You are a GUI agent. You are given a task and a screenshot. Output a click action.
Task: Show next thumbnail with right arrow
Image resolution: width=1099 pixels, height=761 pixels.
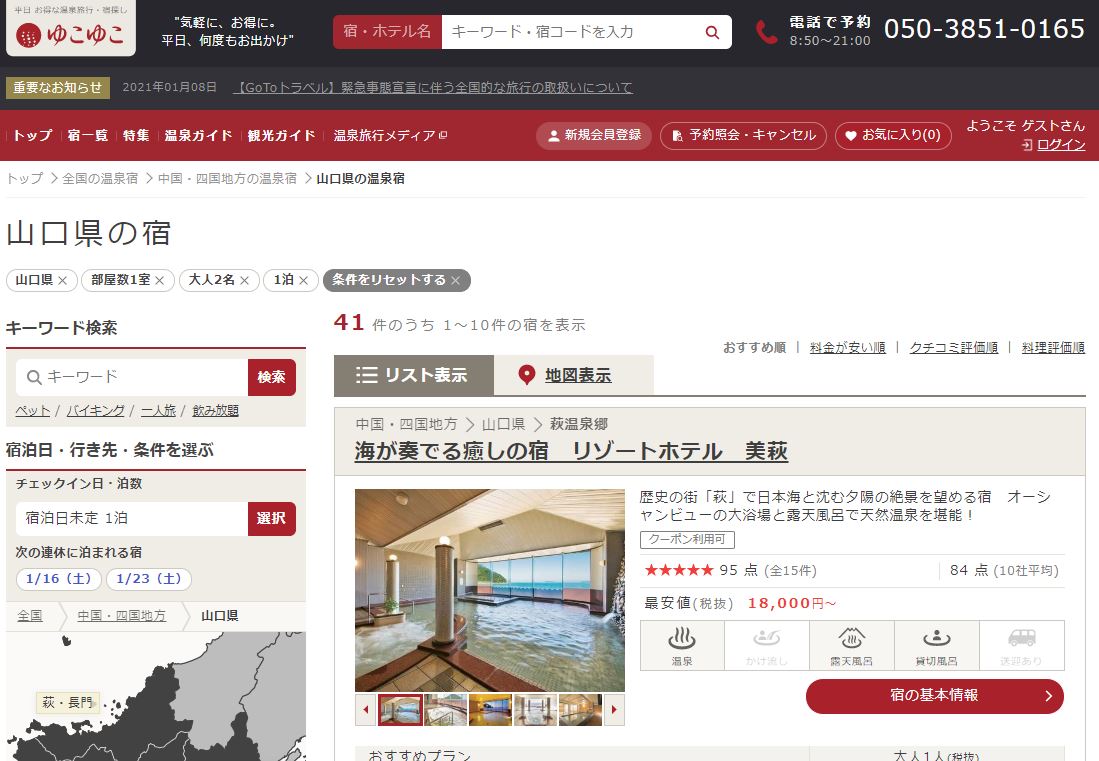pyautogui.click(x=615, y=710)
